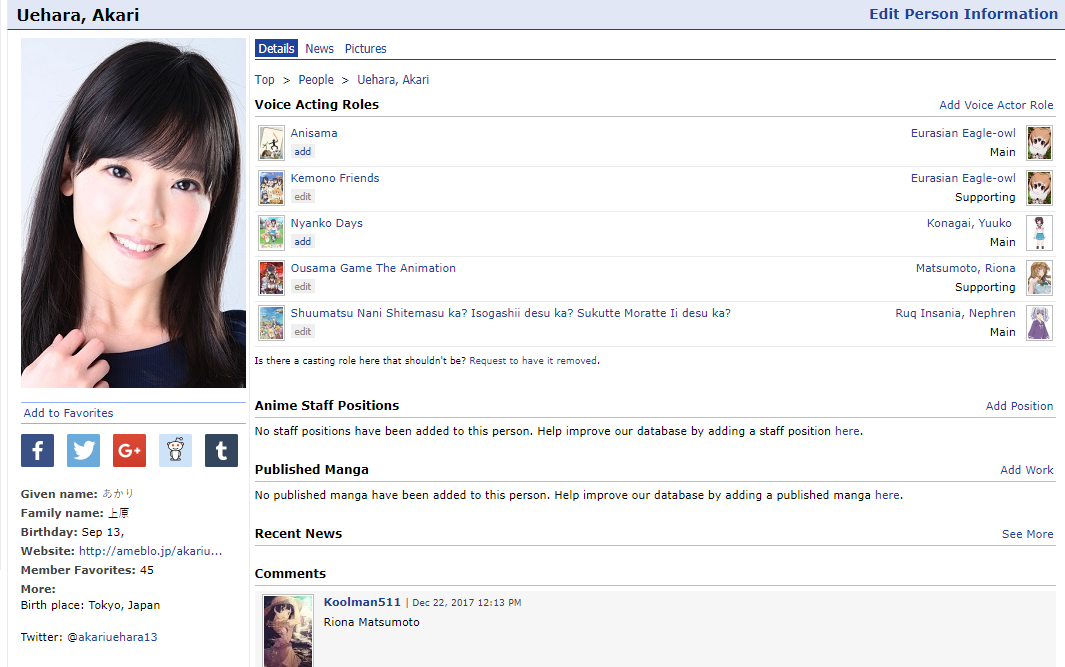Share on Google Plus icon

(129, 450)
